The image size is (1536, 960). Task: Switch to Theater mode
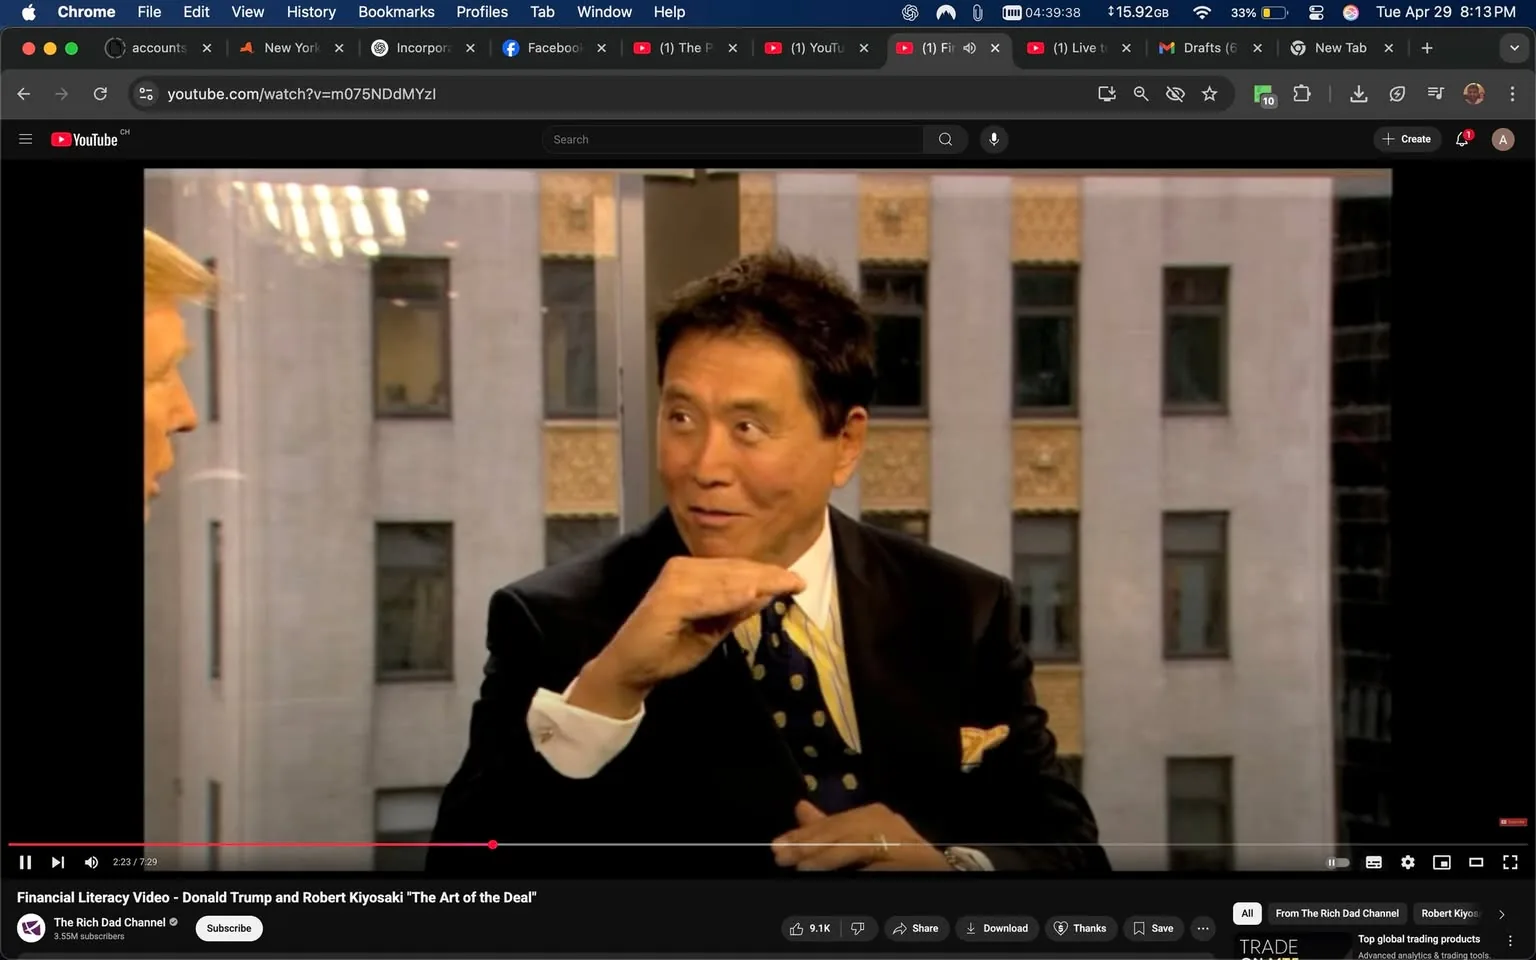1475,861
